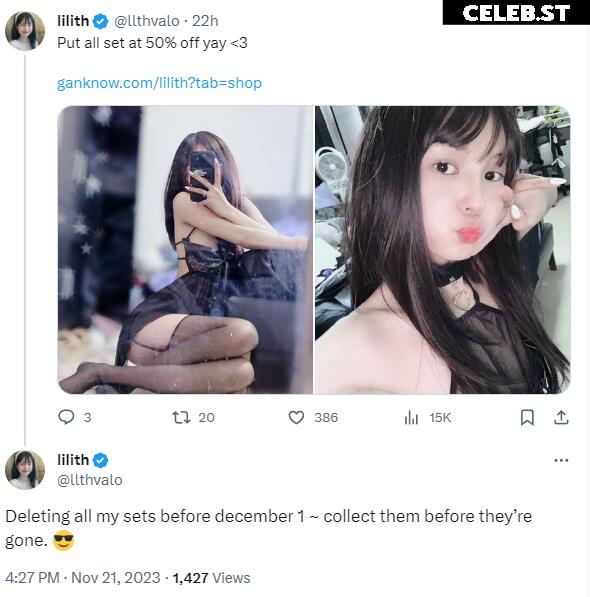
Task: Click the CELEB.ST watermark banner
Action: coord(516,13)
